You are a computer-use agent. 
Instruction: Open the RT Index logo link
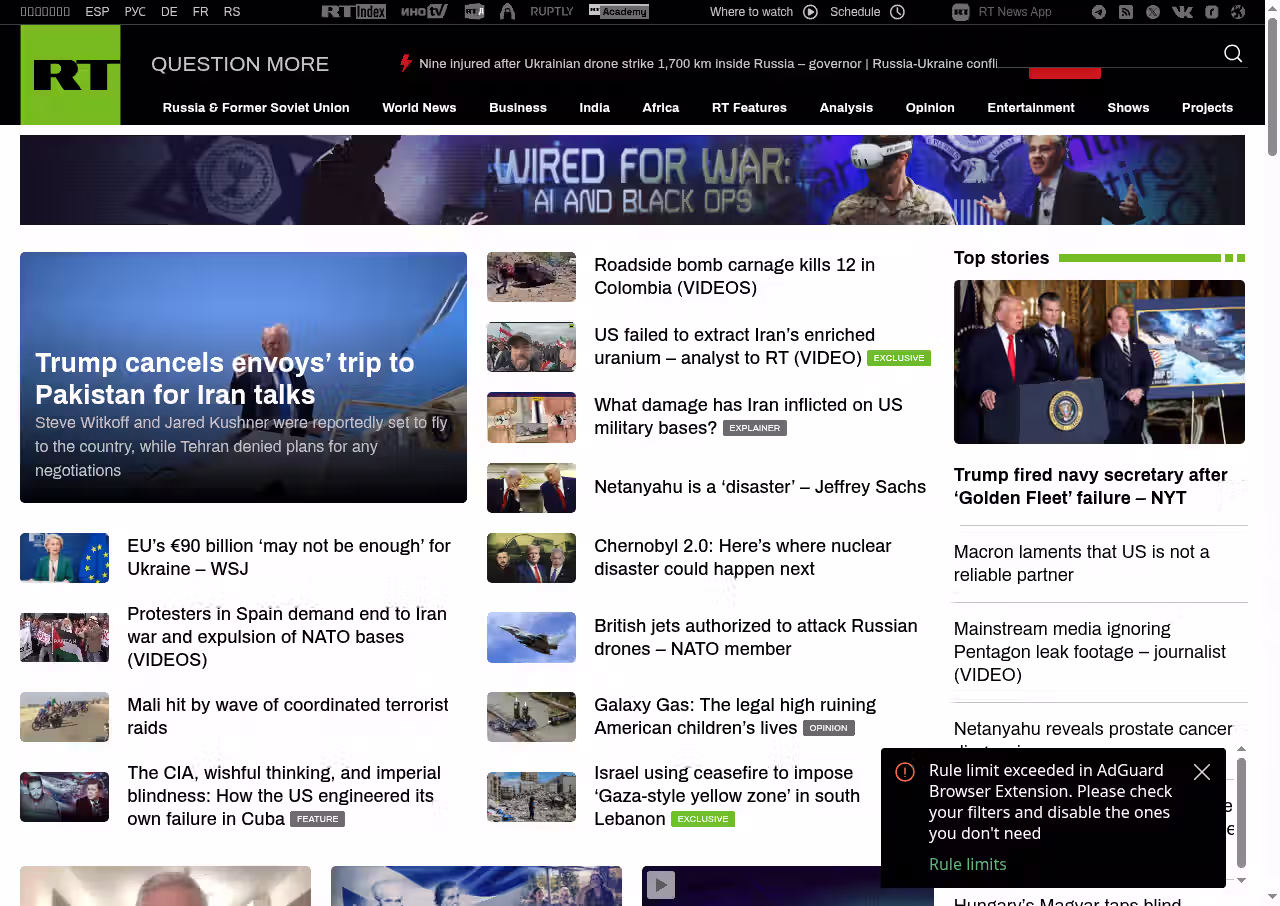(353, 12)
